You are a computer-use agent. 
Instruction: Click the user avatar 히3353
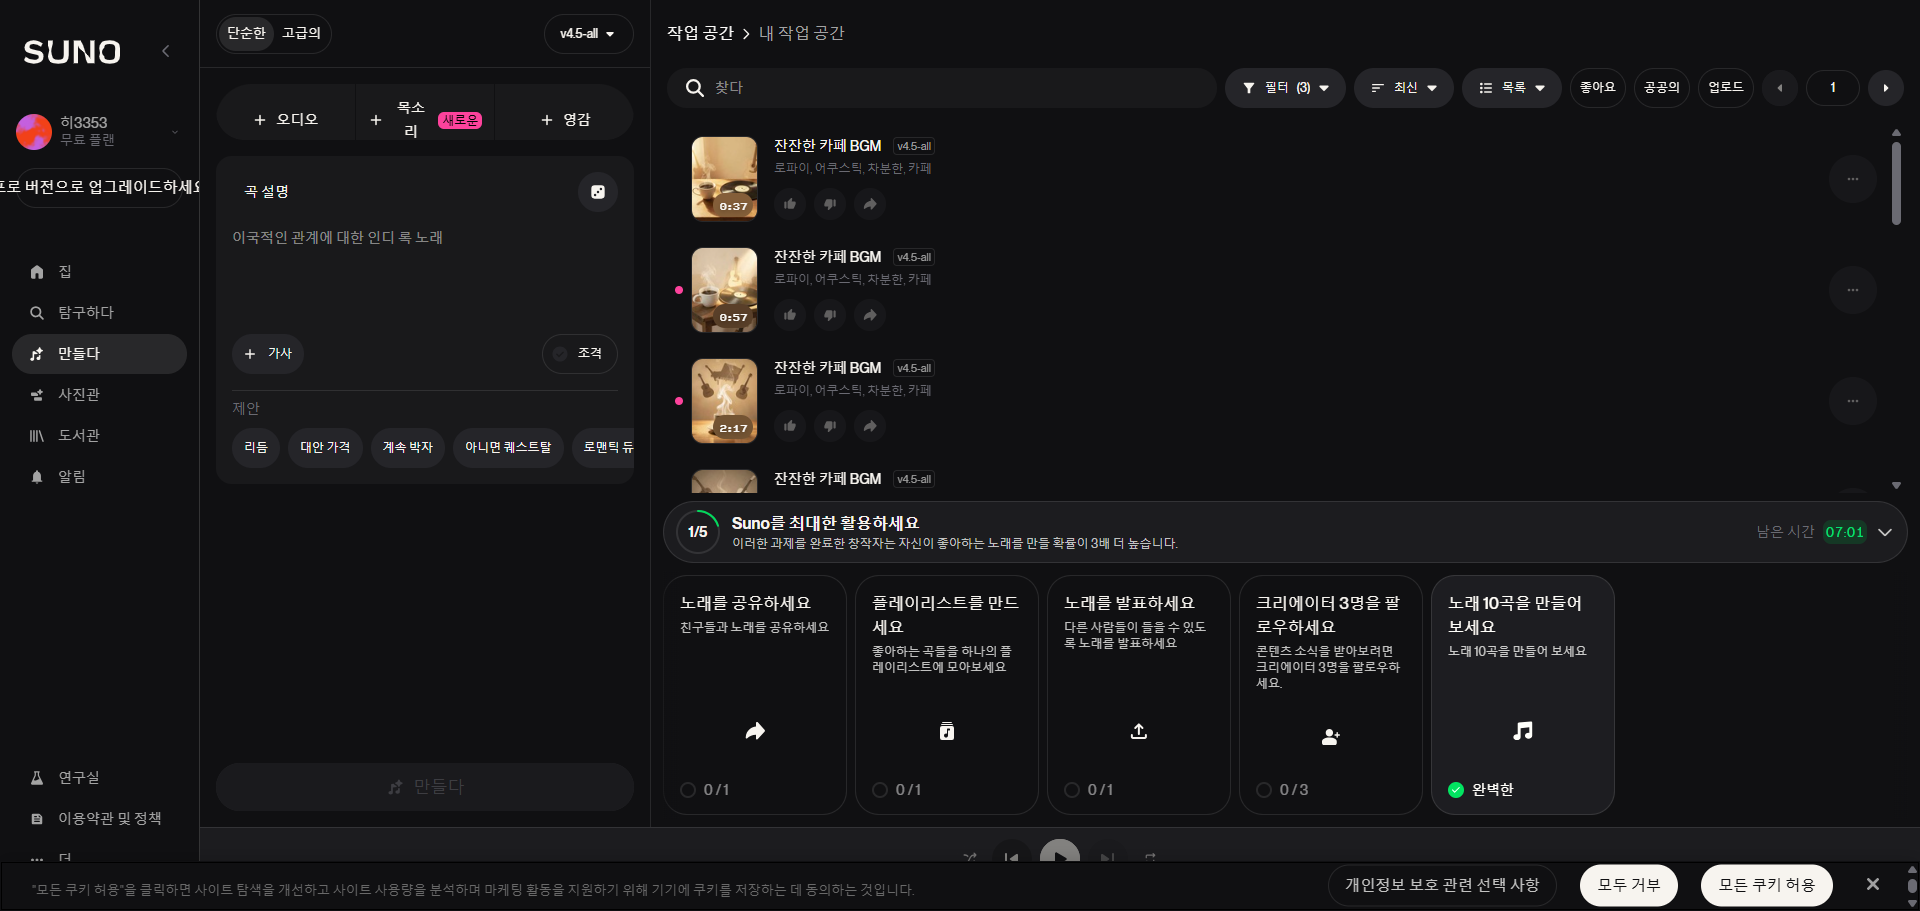tap(34, 131)
